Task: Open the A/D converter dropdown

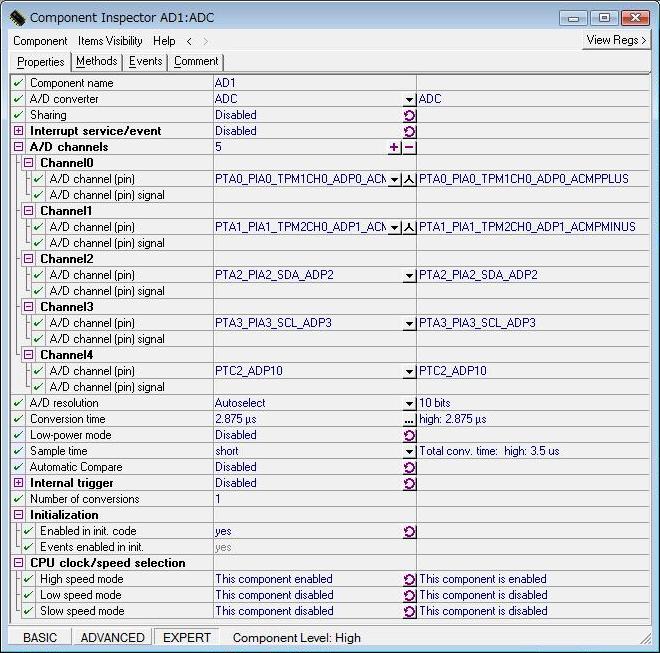Action: (409, 100)
